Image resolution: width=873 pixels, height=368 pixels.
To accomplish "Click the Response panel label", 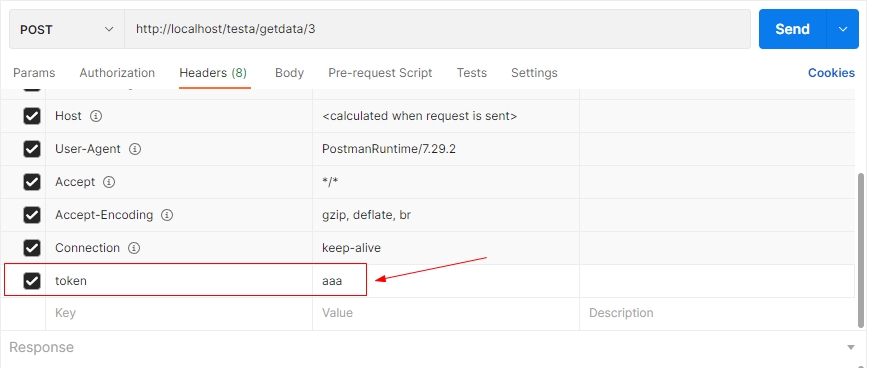I will (42, 347).
